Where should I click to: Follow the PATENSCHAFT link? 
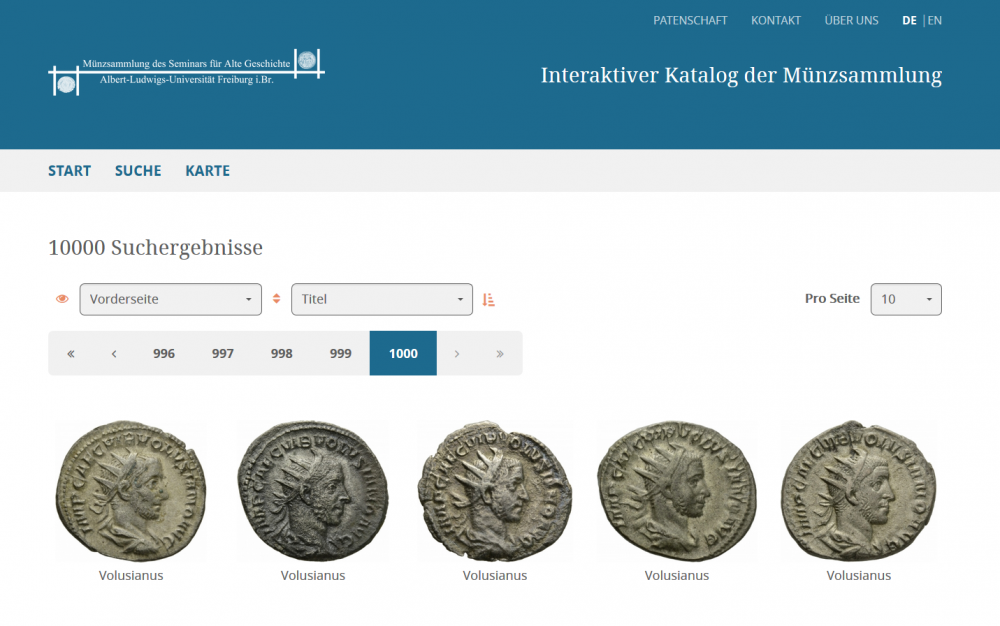690,20
